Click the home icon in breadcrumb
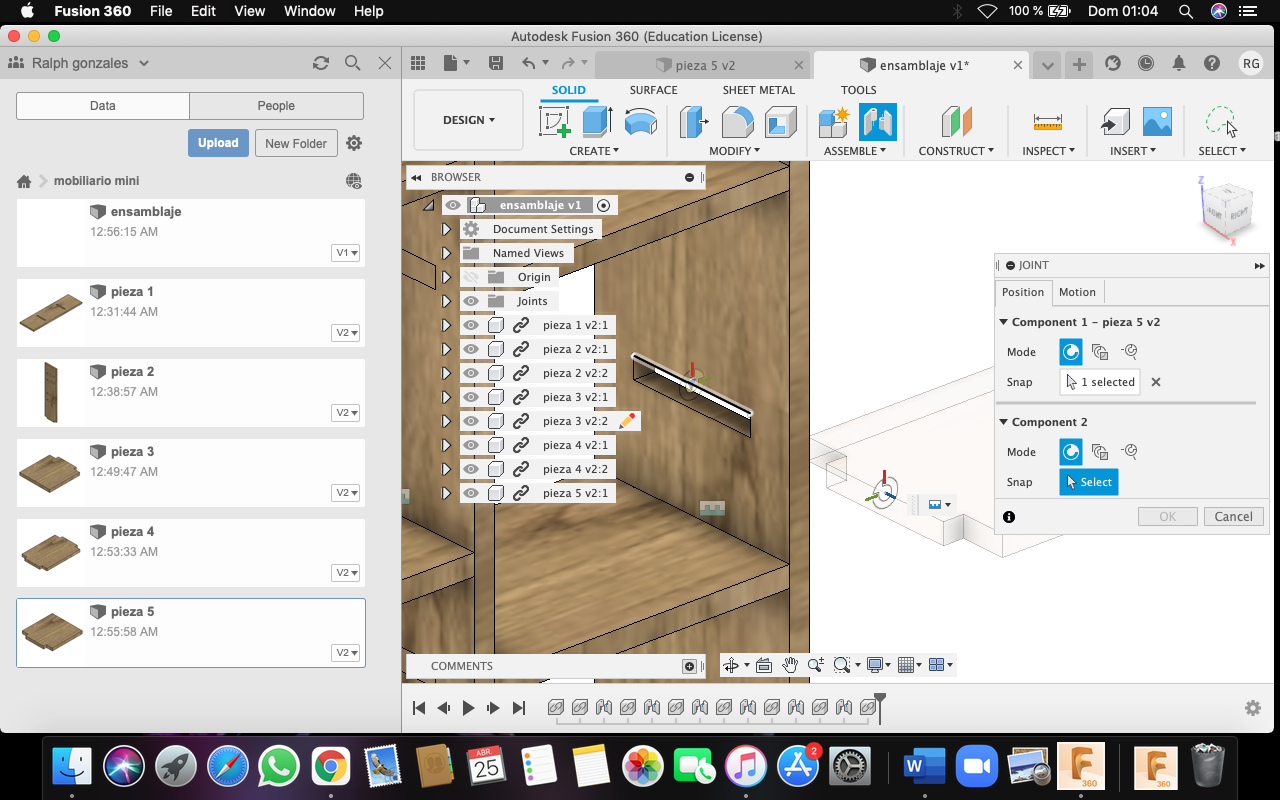The image size is (1280, 800). coord(24,181)
